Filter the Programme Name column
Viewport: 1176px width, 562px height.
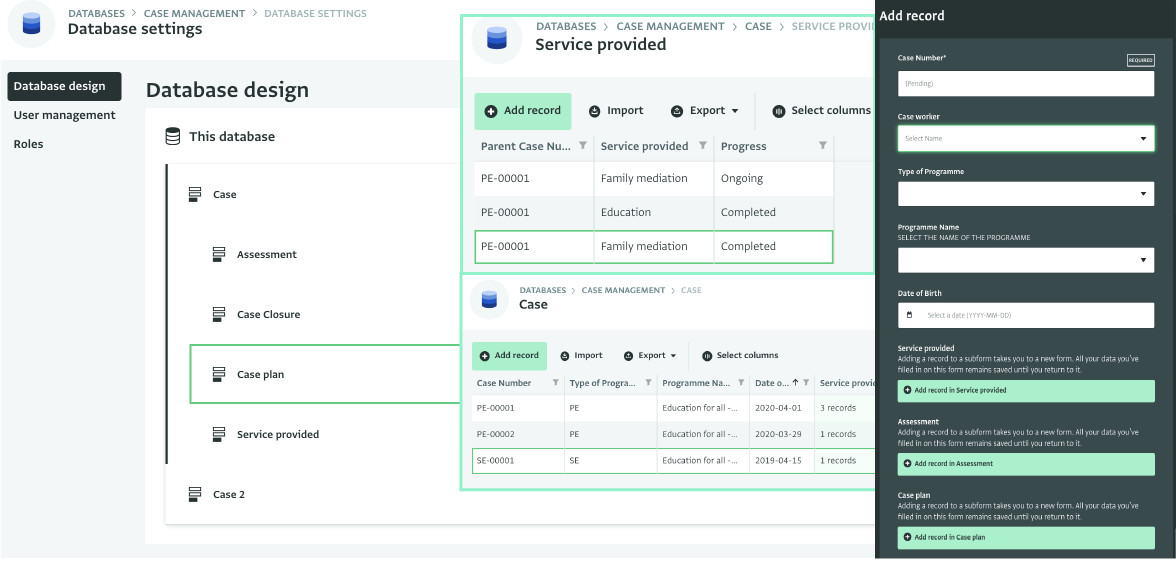[x=740, y=383]
